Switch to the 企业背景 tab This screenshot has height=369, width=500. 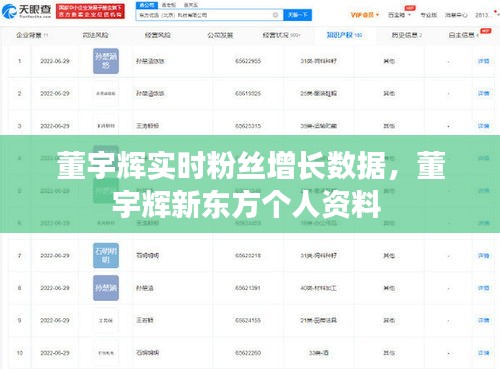32,35
